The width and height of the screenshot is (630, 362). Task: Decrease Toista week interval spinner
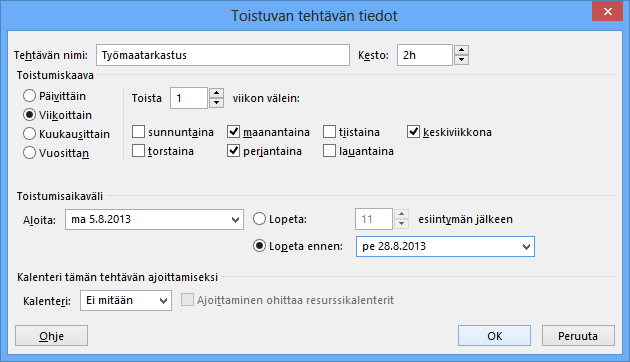(x=217, y=103)
